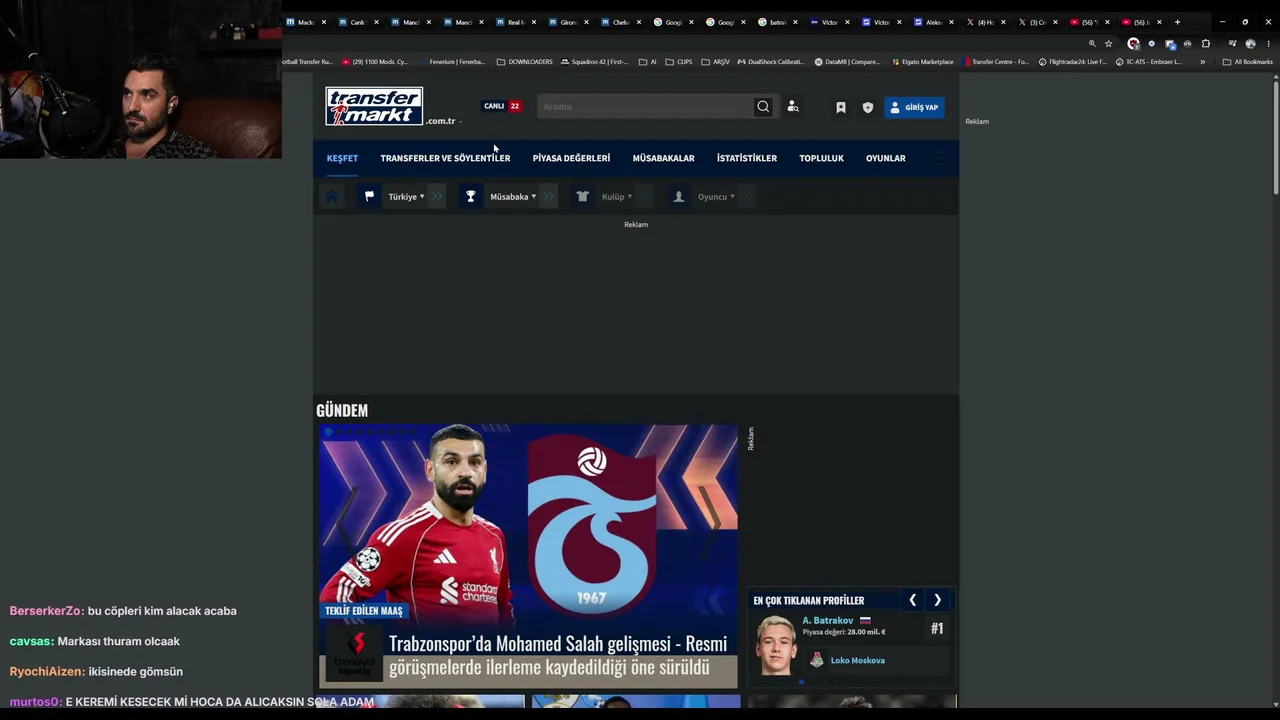This screenshot has height=720, width=1280.
Task: Open the Chrome extensions puzzle icon
Action: 1205,44
